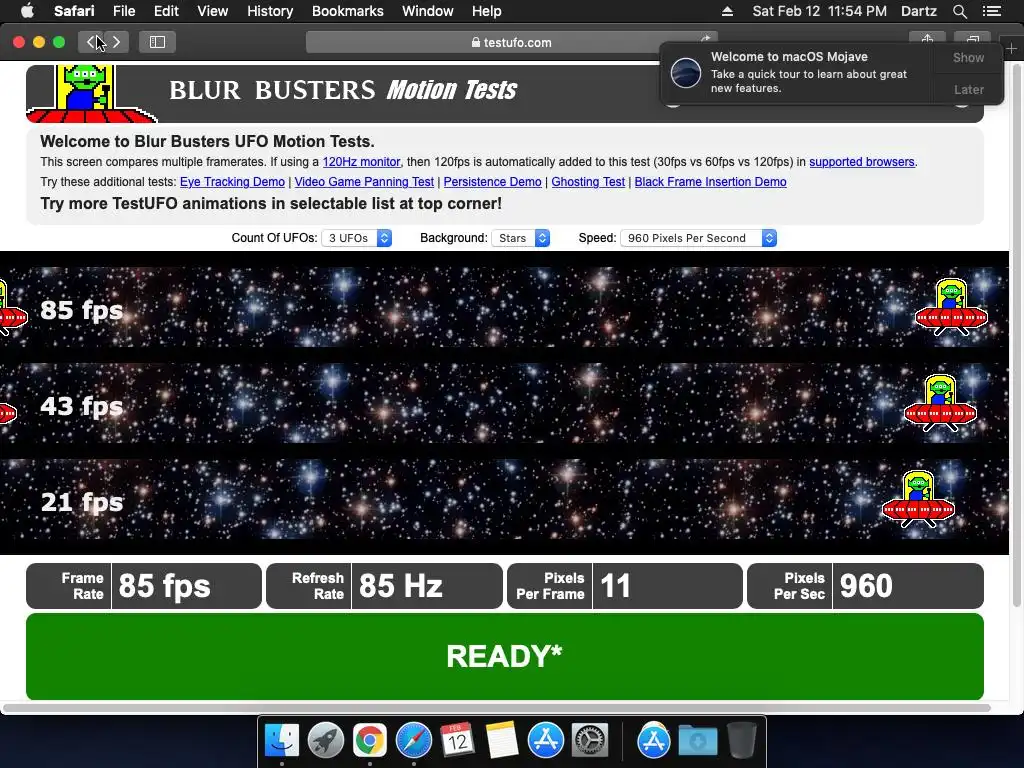Open the Apple menu

pos(27,11)
